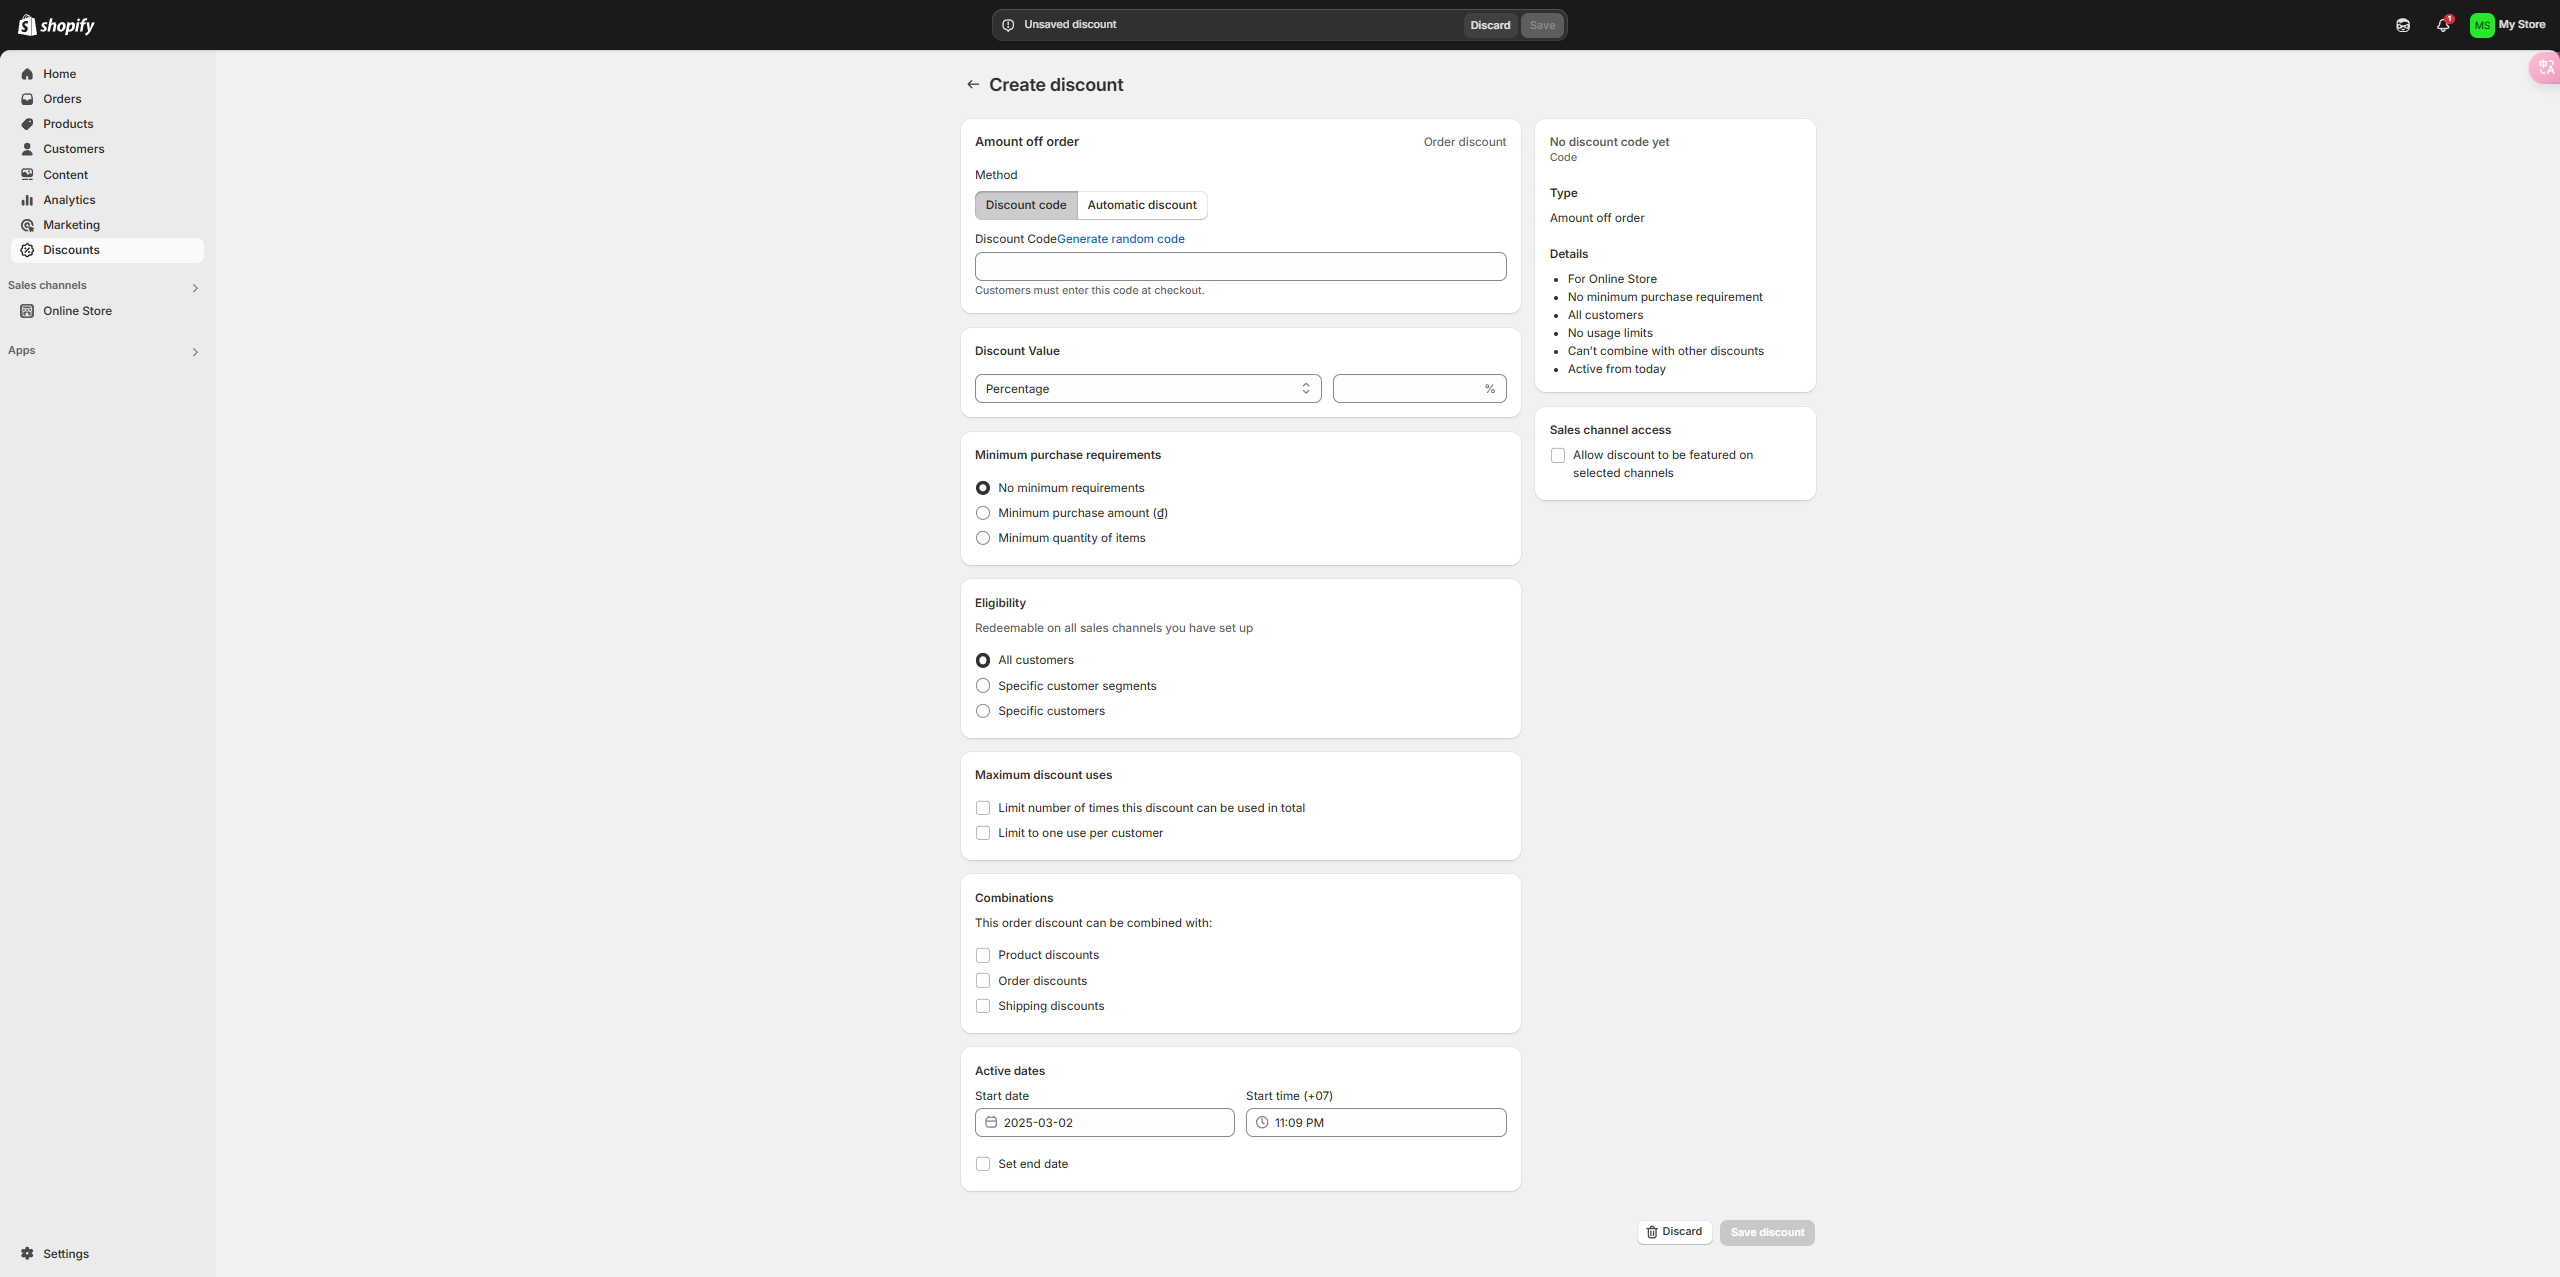
Task: Click the calendar icon in Start date
Action: [991, 1123]
